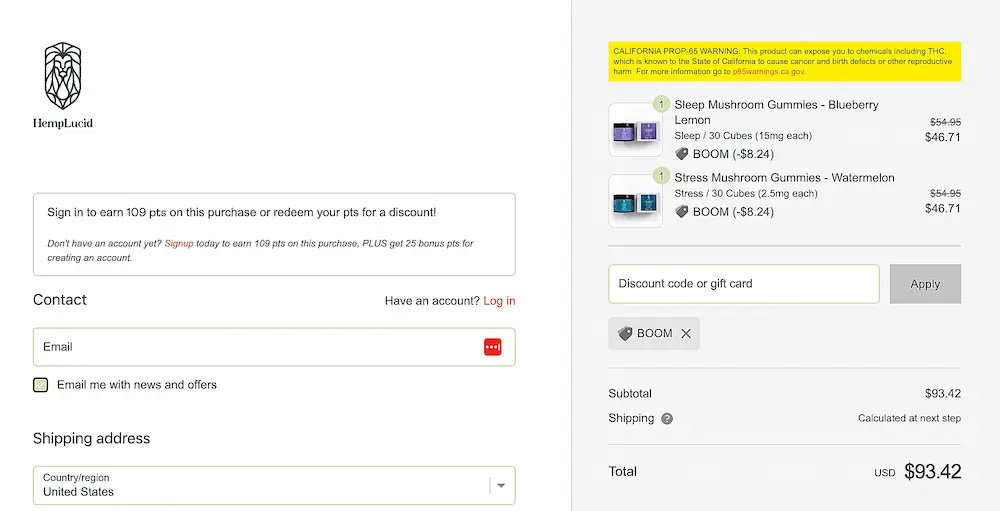Screen dimensions: 1000x511
Task: Click the 'Stress Mushroom Gummies - Watermelon' title
Action: click(784, 178)
